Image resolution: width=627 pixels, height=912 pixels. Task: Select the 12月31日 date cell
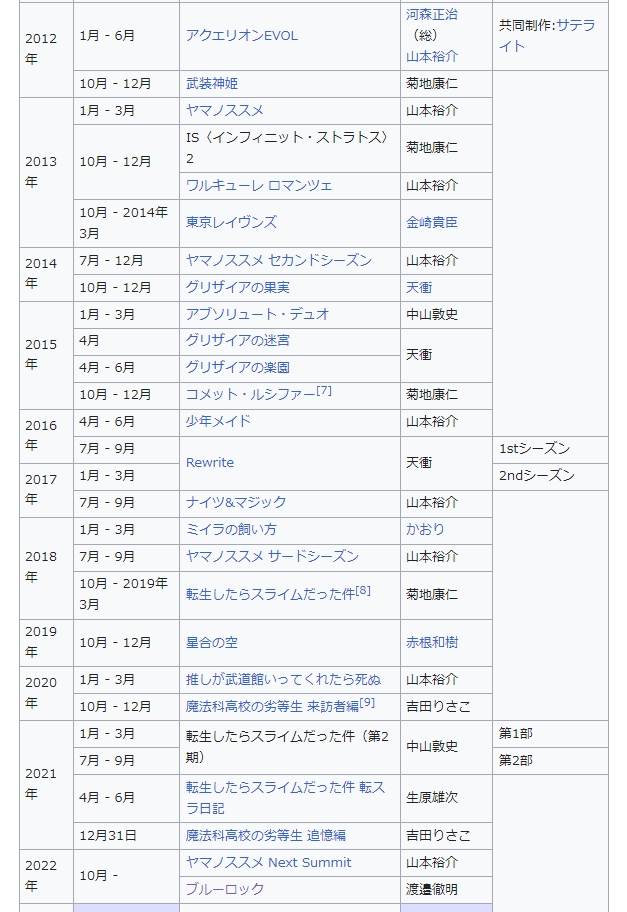coord(126,836)
